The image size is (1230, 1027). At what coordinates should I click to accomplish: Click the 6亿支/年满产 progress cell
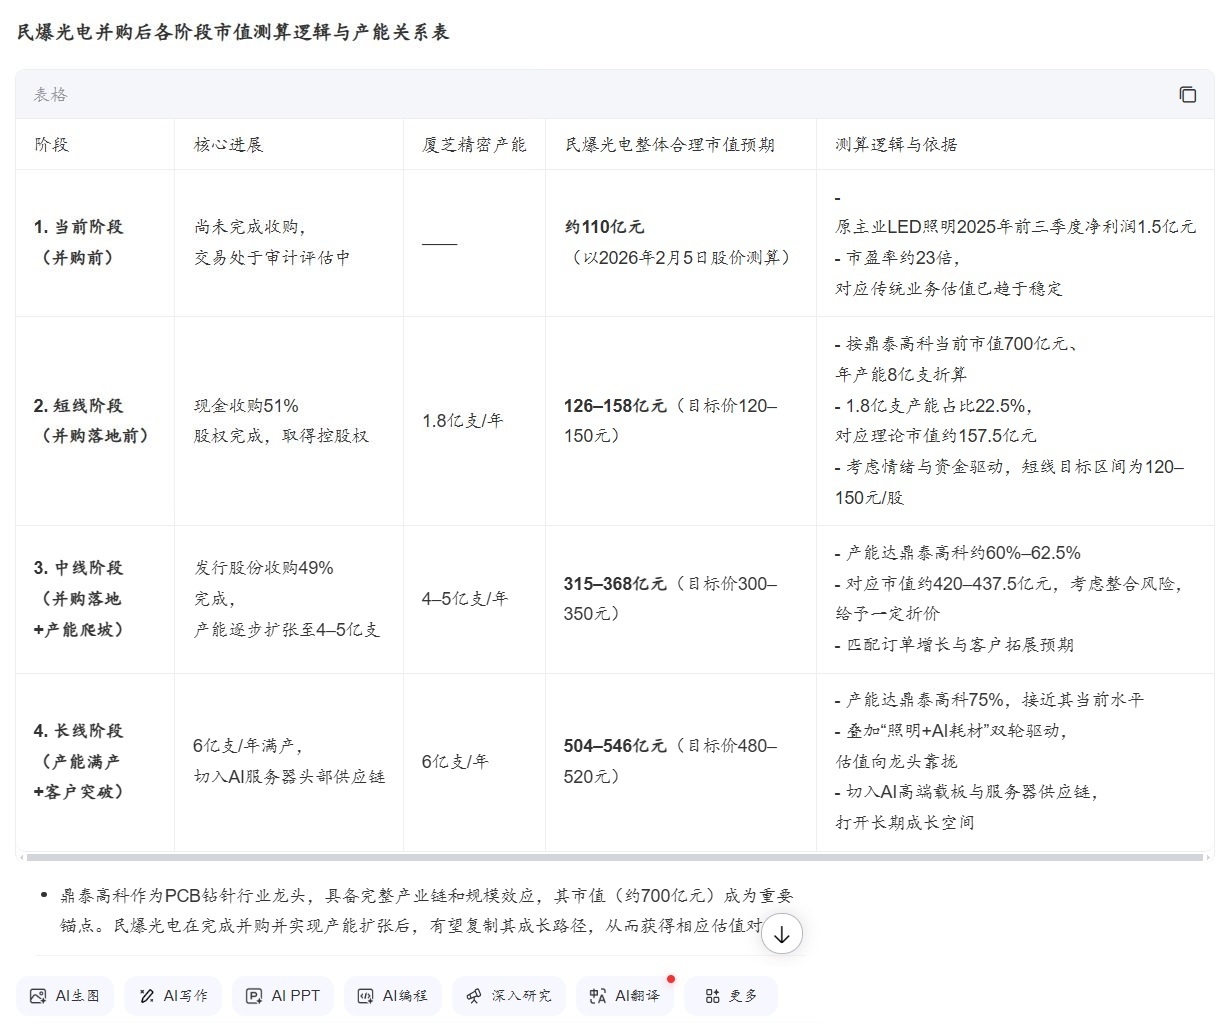coord(289,762)
